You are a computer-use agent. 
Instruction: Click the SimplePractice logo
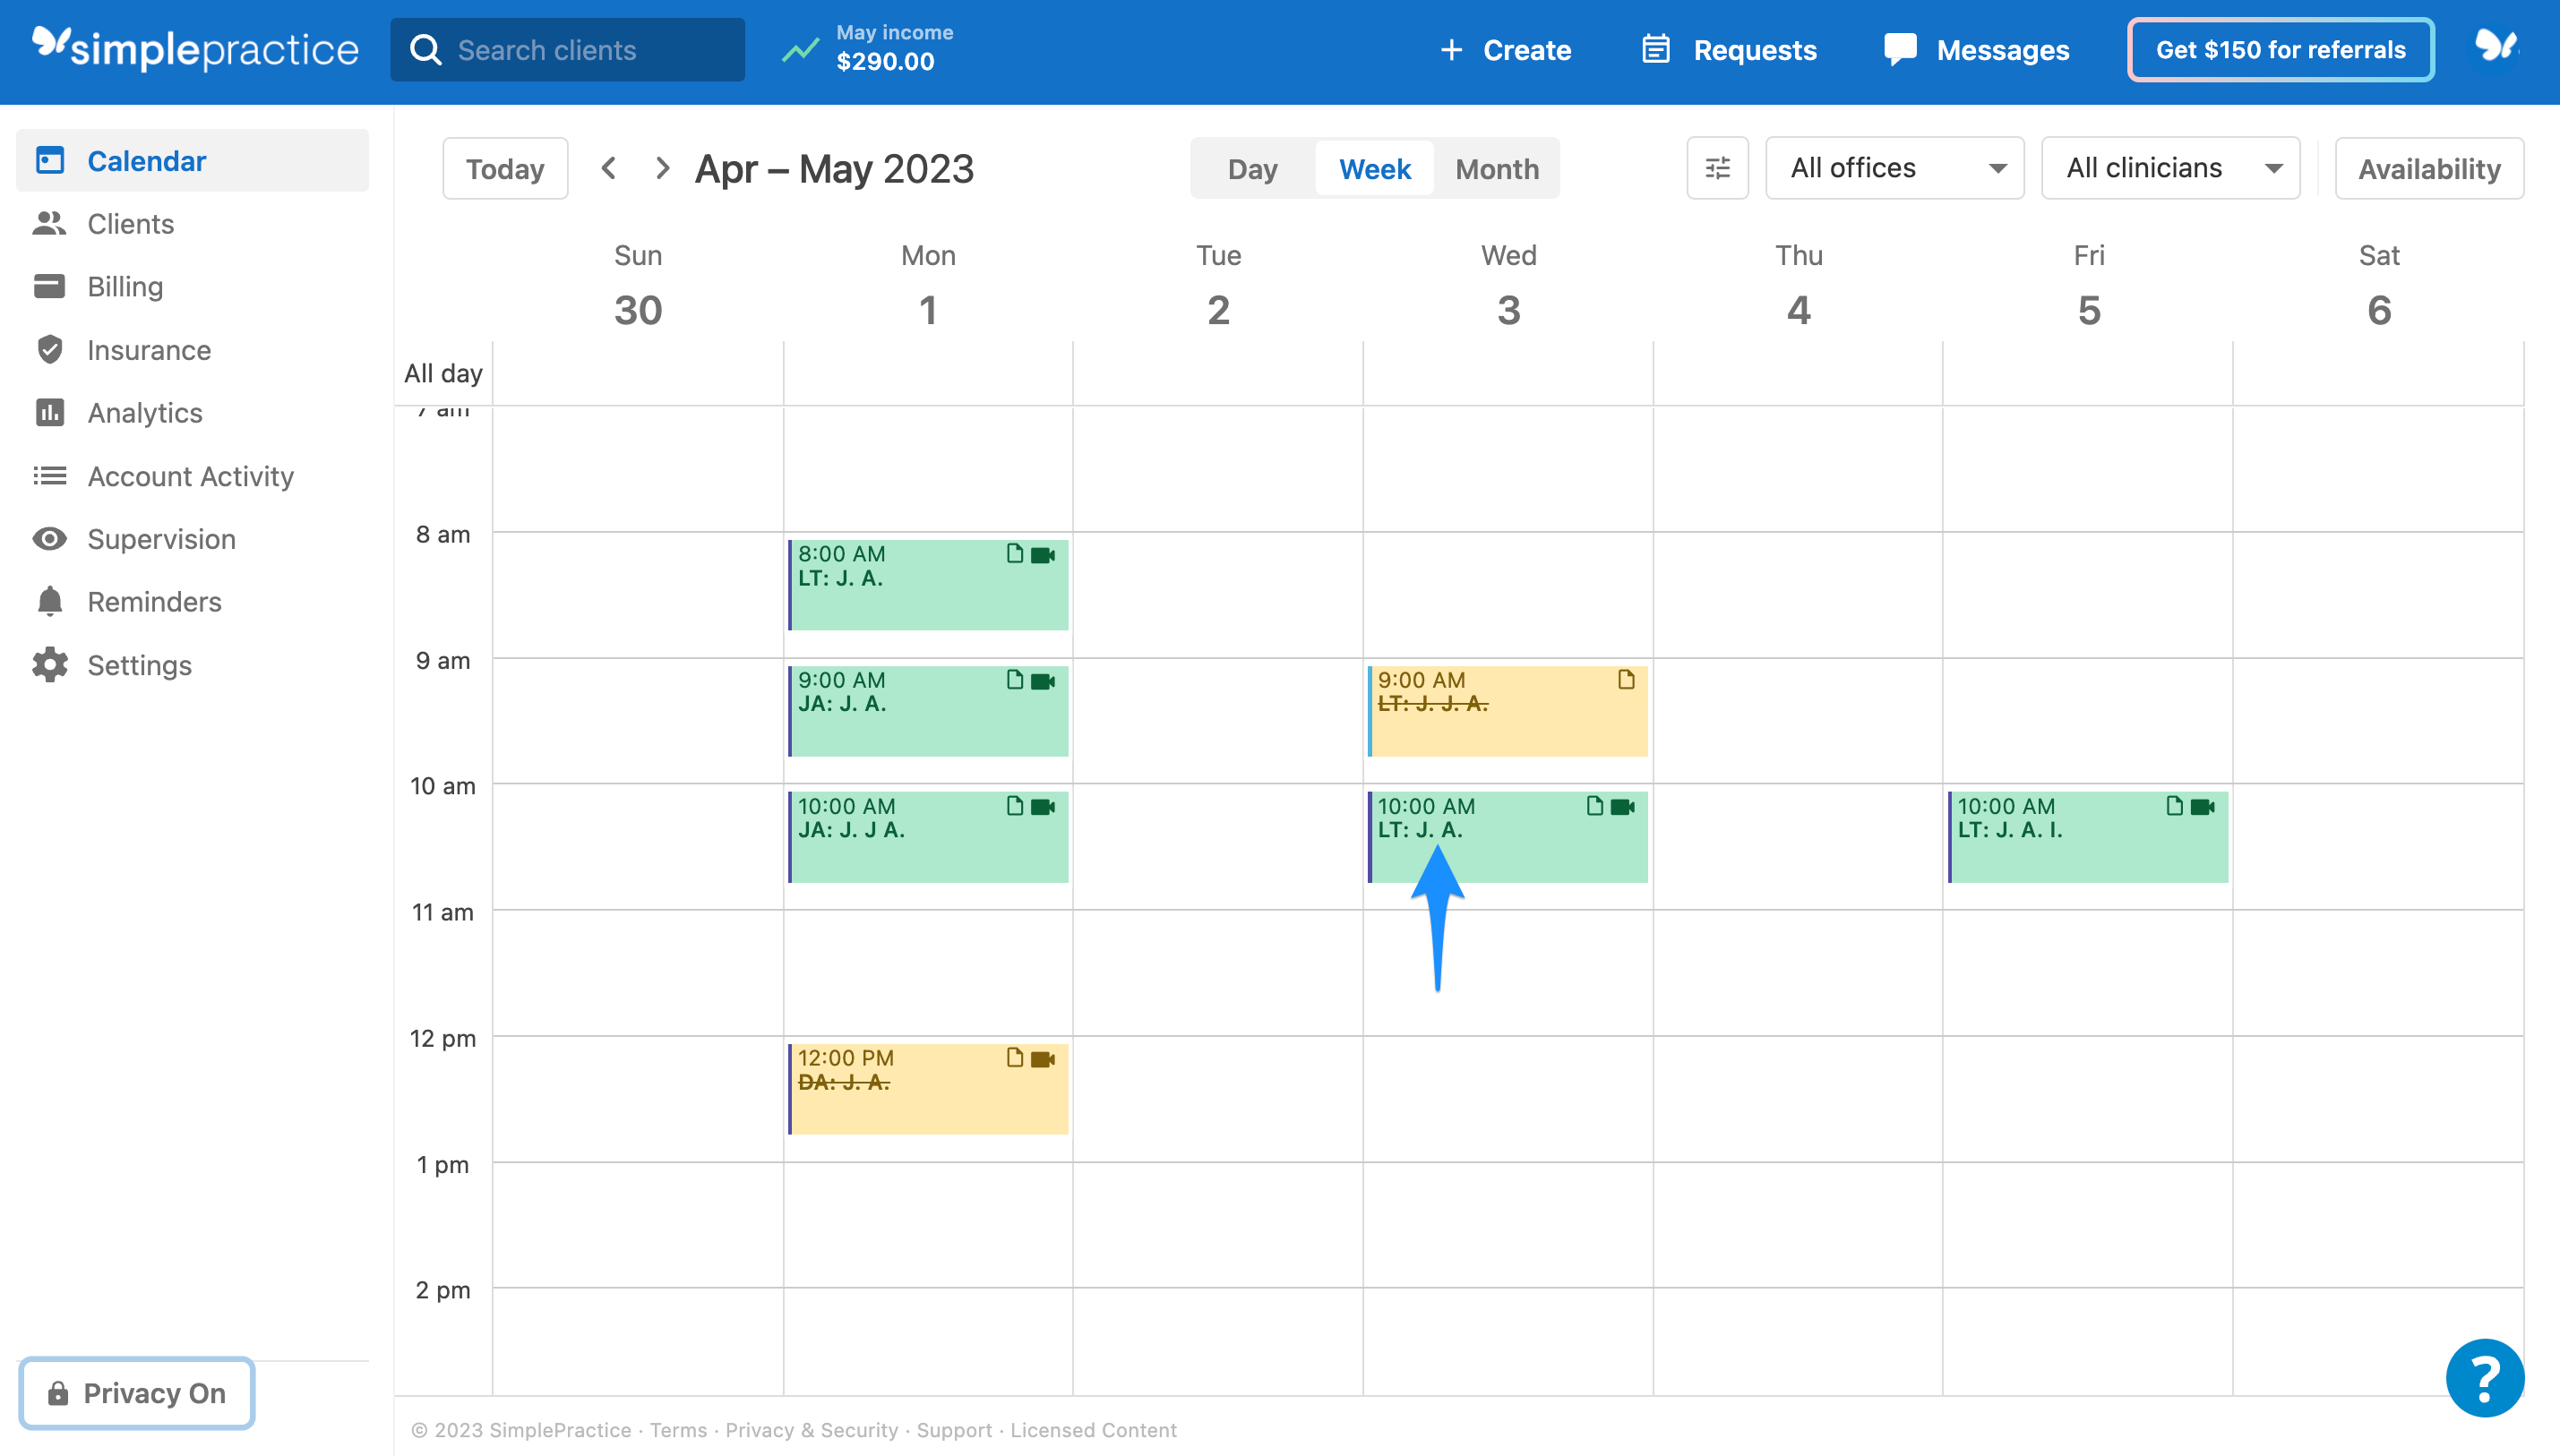195,49
